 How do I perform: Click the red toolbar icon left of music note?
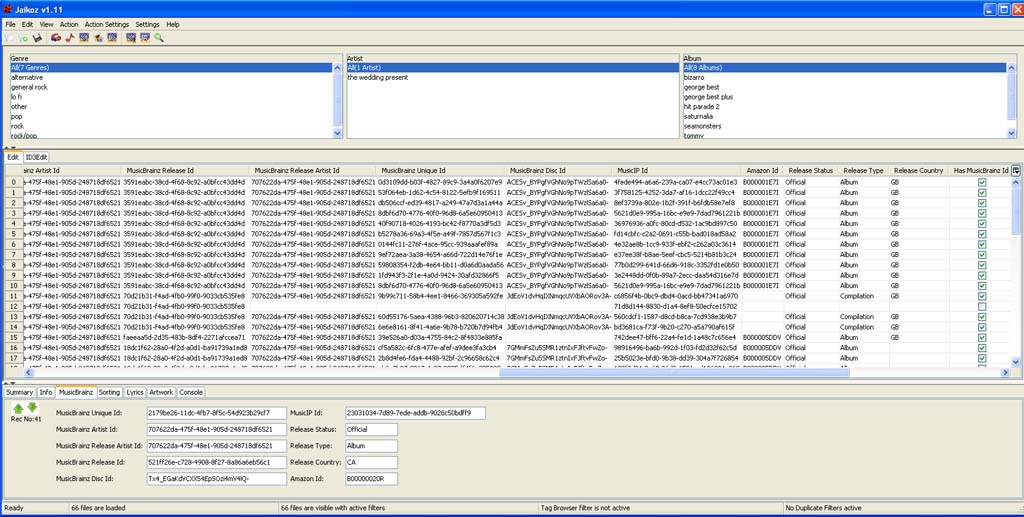tap(55, 38)
